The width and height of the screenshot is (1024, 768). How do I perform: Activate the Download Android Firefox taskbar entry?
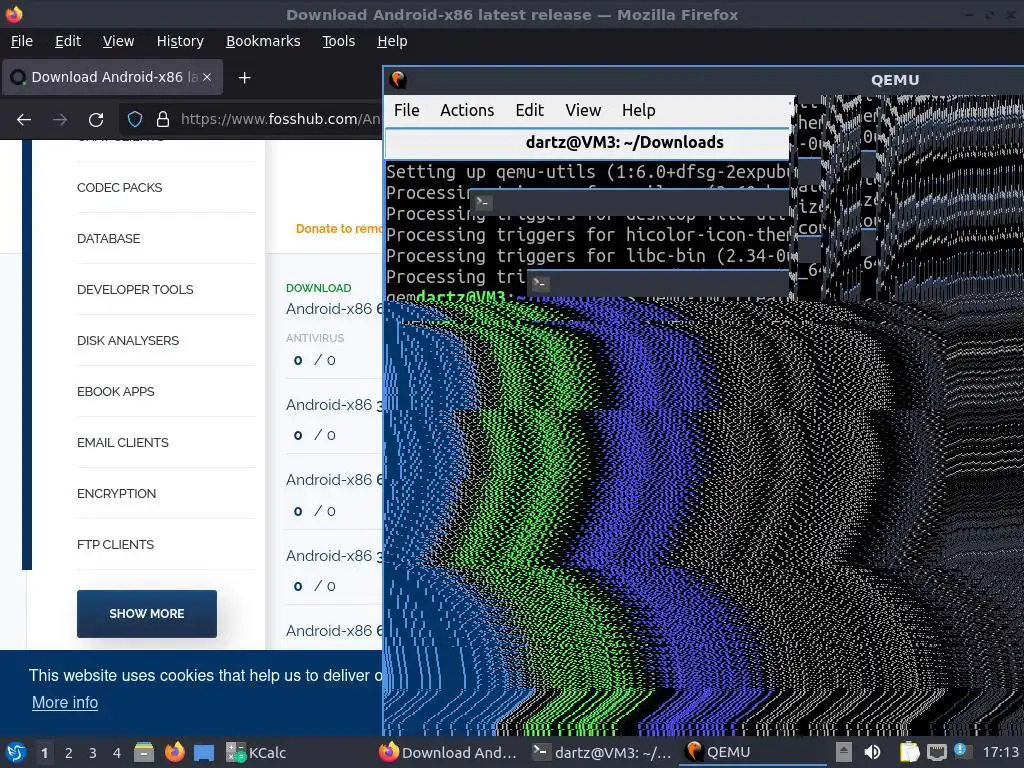448,752
